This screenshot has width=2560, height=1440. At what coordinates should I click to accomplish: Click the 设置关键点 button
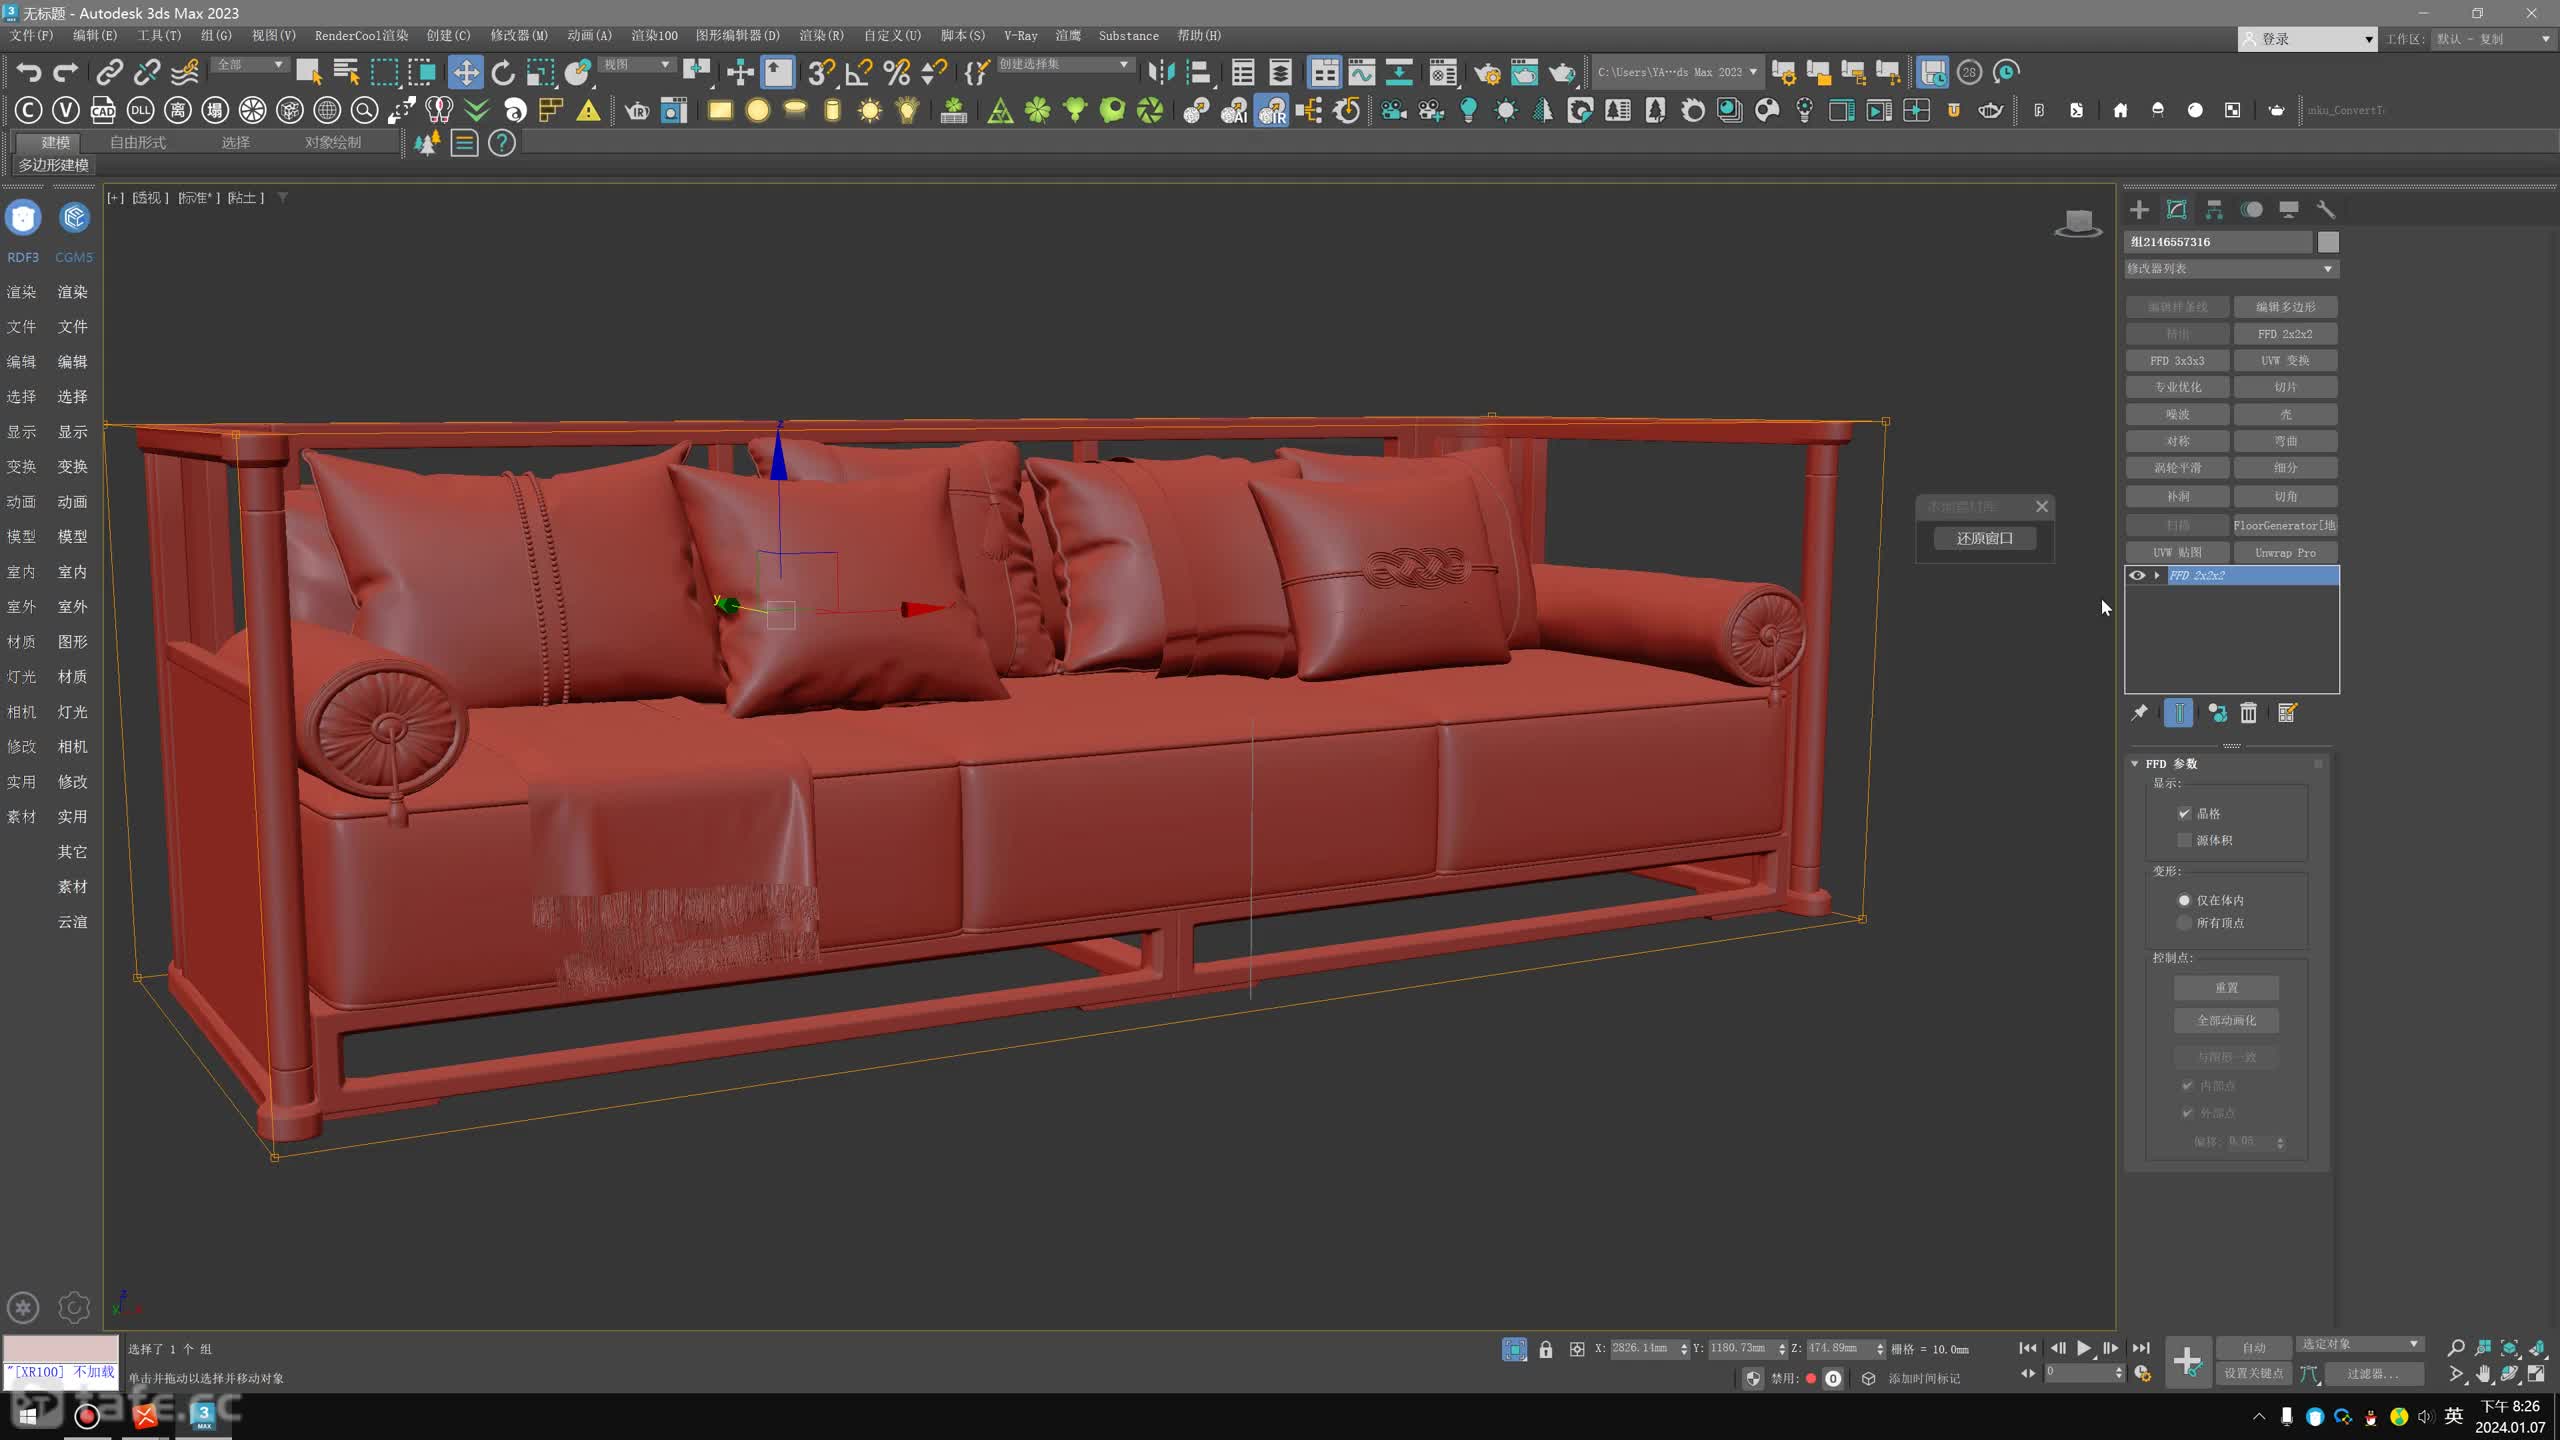point(2253,1374)
